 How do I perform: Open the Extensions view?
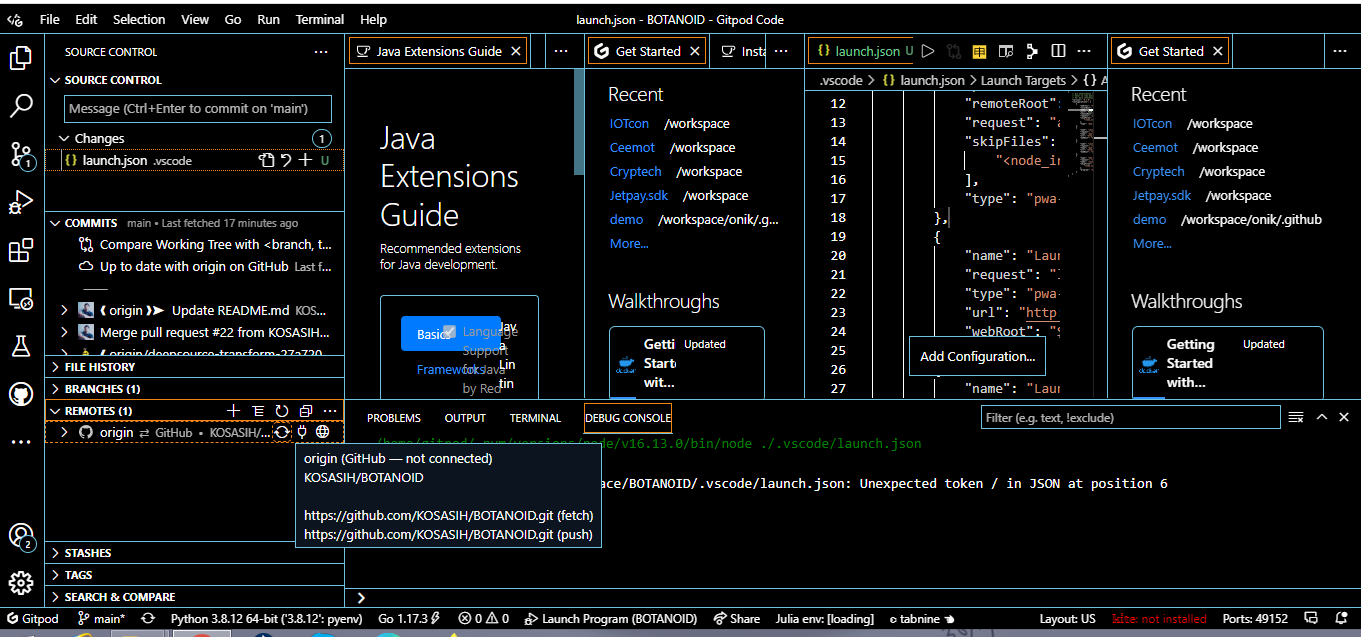point(21,251)
